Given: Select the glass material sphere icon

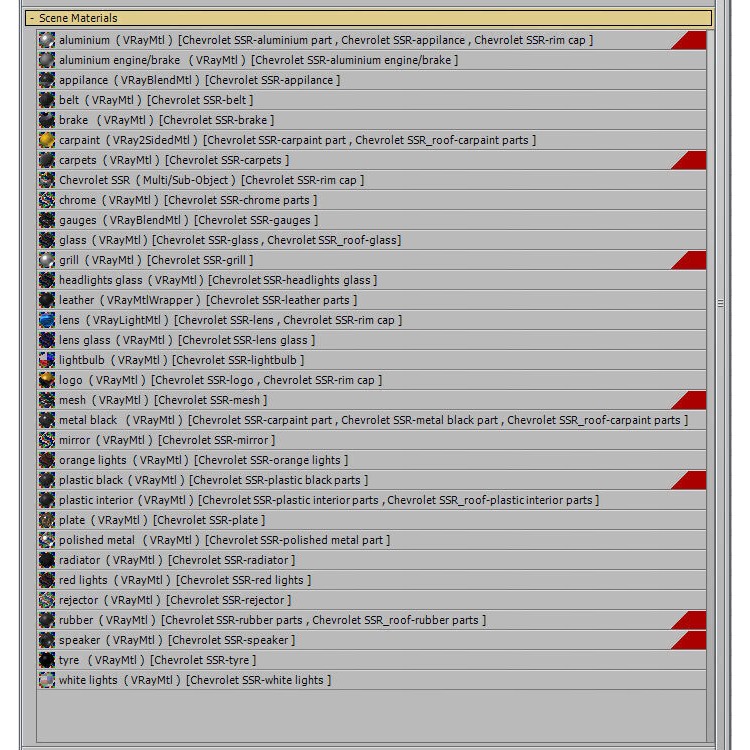Looking at the screenshot, I should tap(47, 240).
